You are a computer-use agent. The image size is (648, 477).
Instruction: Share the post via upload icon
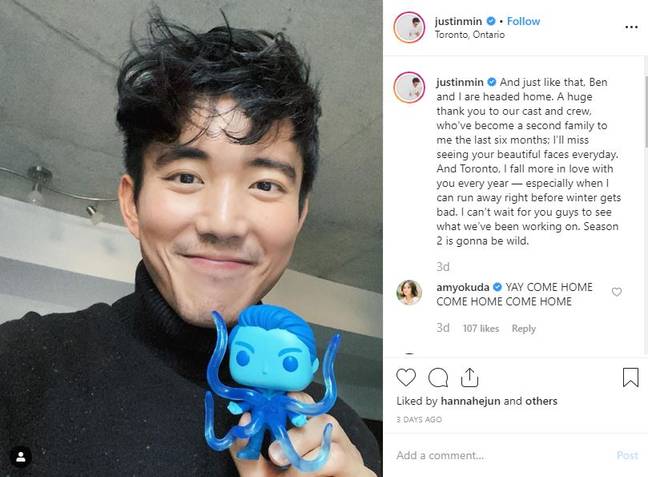pos(469,377)
